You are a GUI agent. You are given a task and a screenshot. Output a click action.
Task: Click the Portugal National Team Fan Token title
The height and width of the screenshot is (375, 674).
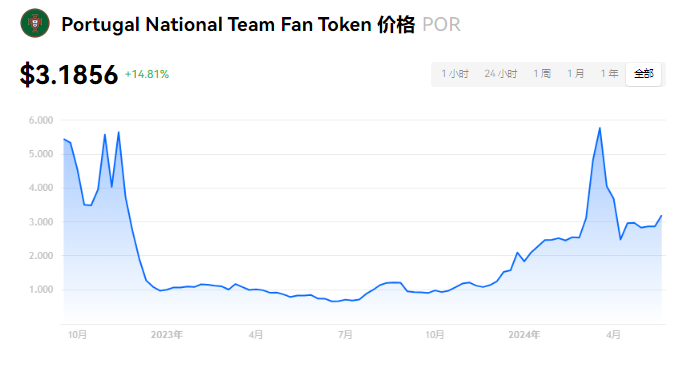tap(216, 25)
